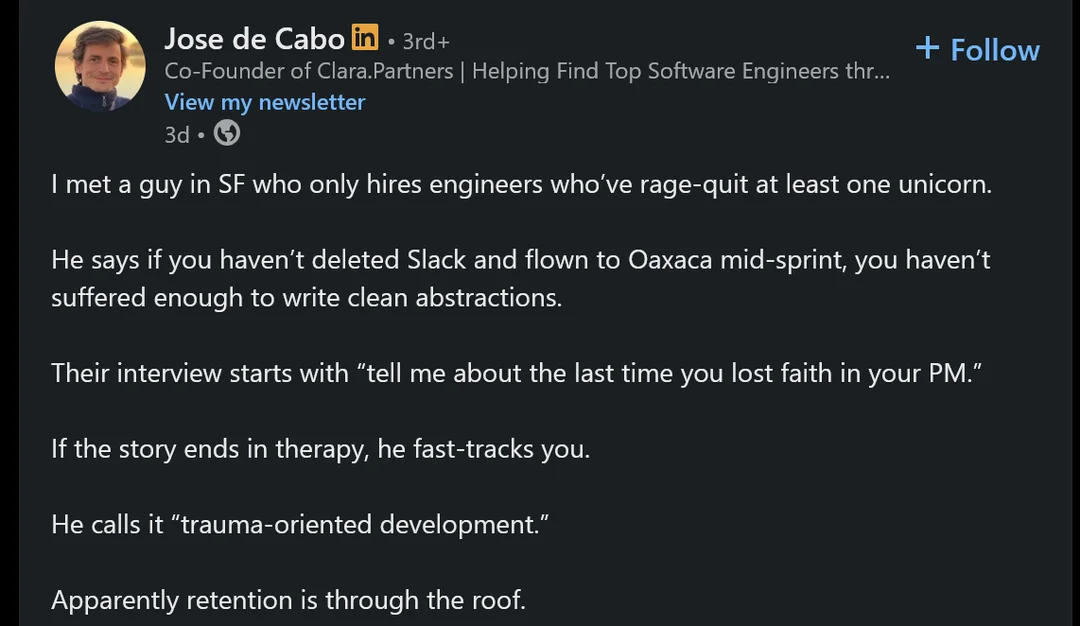Click the line about clean abstractions
The image size is (1080, 626).
click(x=307, y=298)
